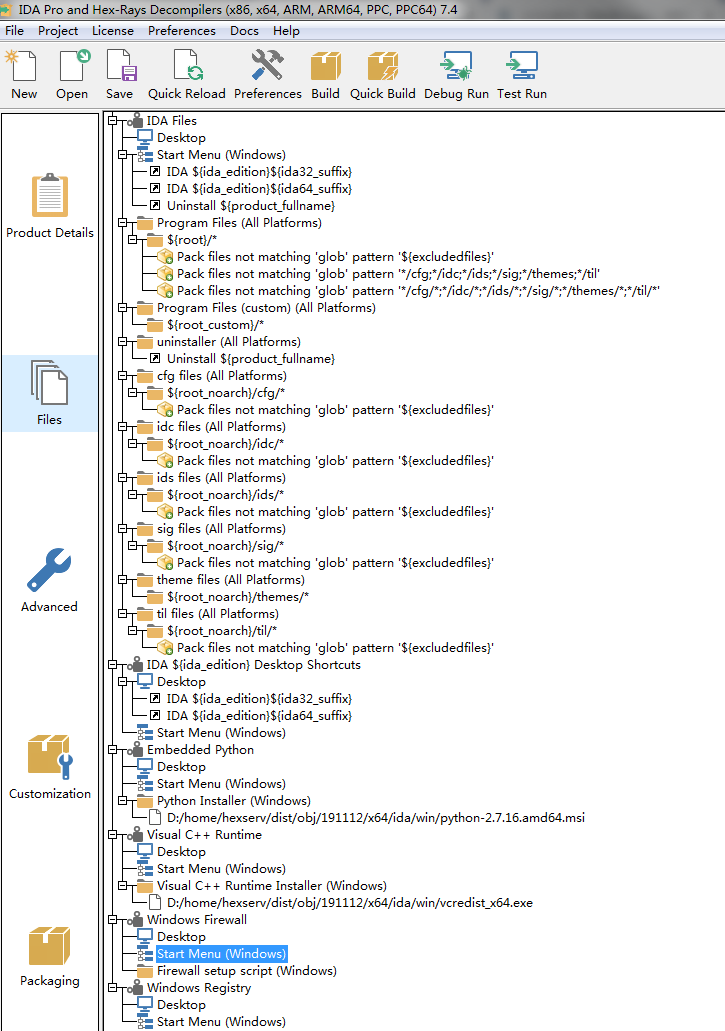Viewport: 725px width, 1031px height.
Task: Collapse the cfg files (All Platforms) node
Action: 122,375
